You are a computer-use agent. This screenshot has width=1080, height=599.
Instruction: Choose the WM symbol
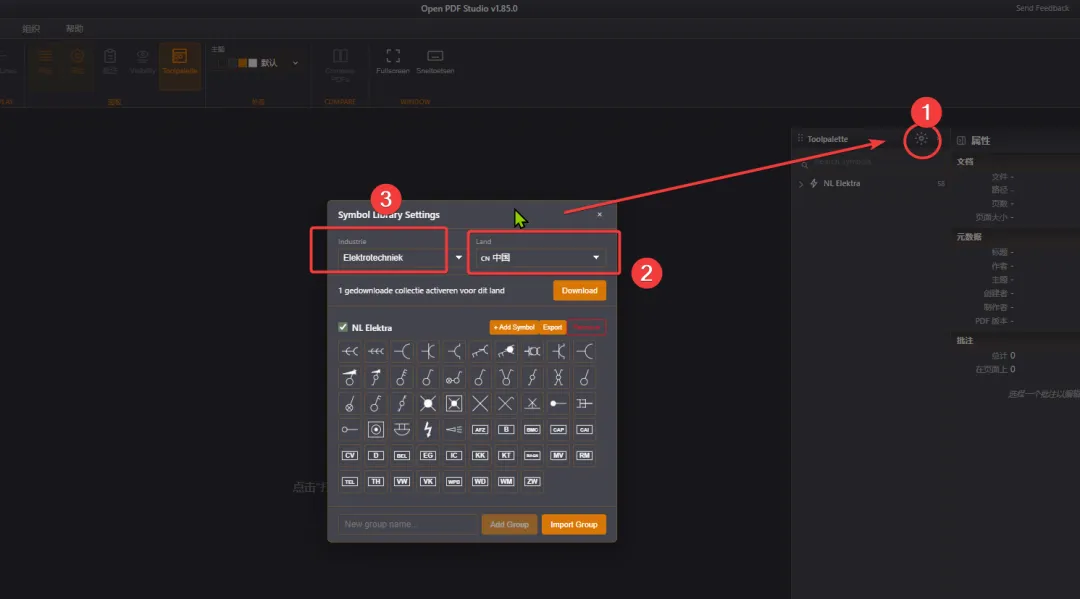[x=506, y=481]
